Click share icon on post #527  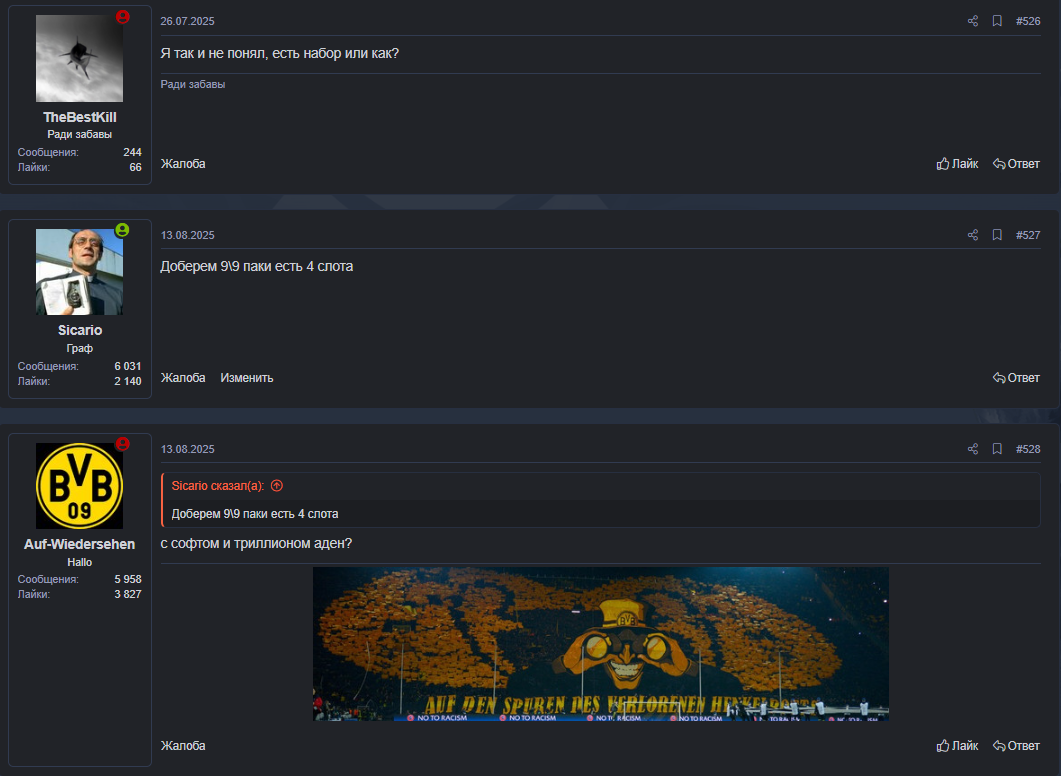coord(972,235)
